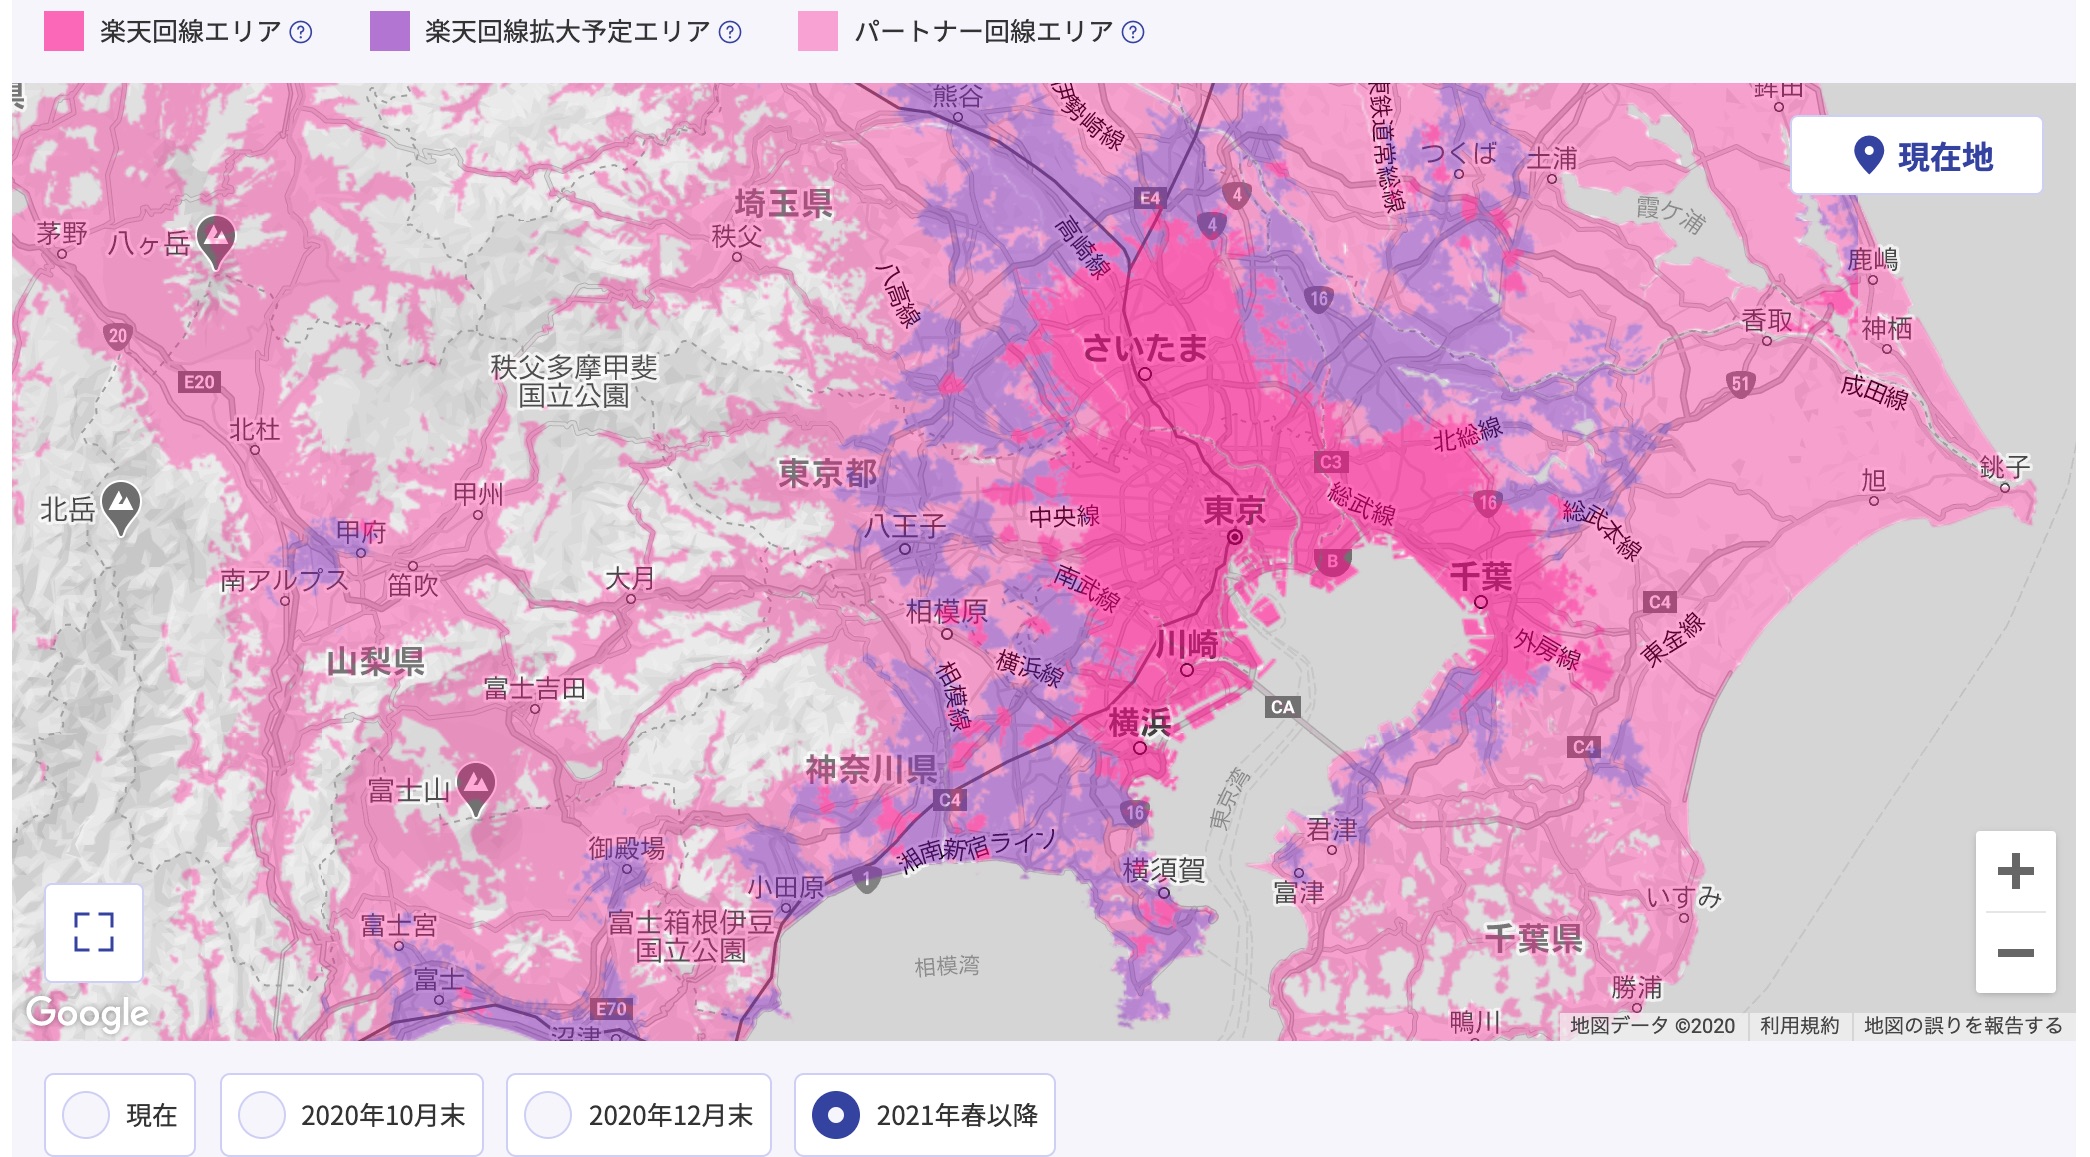
Task: Select the 現在 radio option
Action: pyautogui.click(x=120, y=1114)
